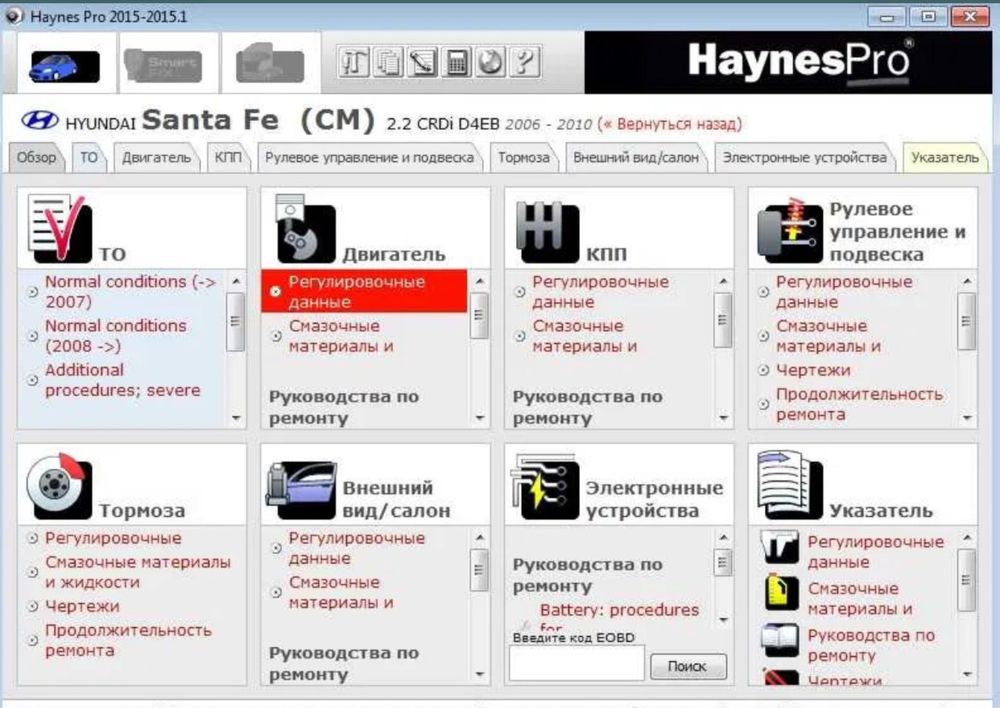
Task: Click the down scroll arrow in the ТО panel
Action: pos(236,418)
